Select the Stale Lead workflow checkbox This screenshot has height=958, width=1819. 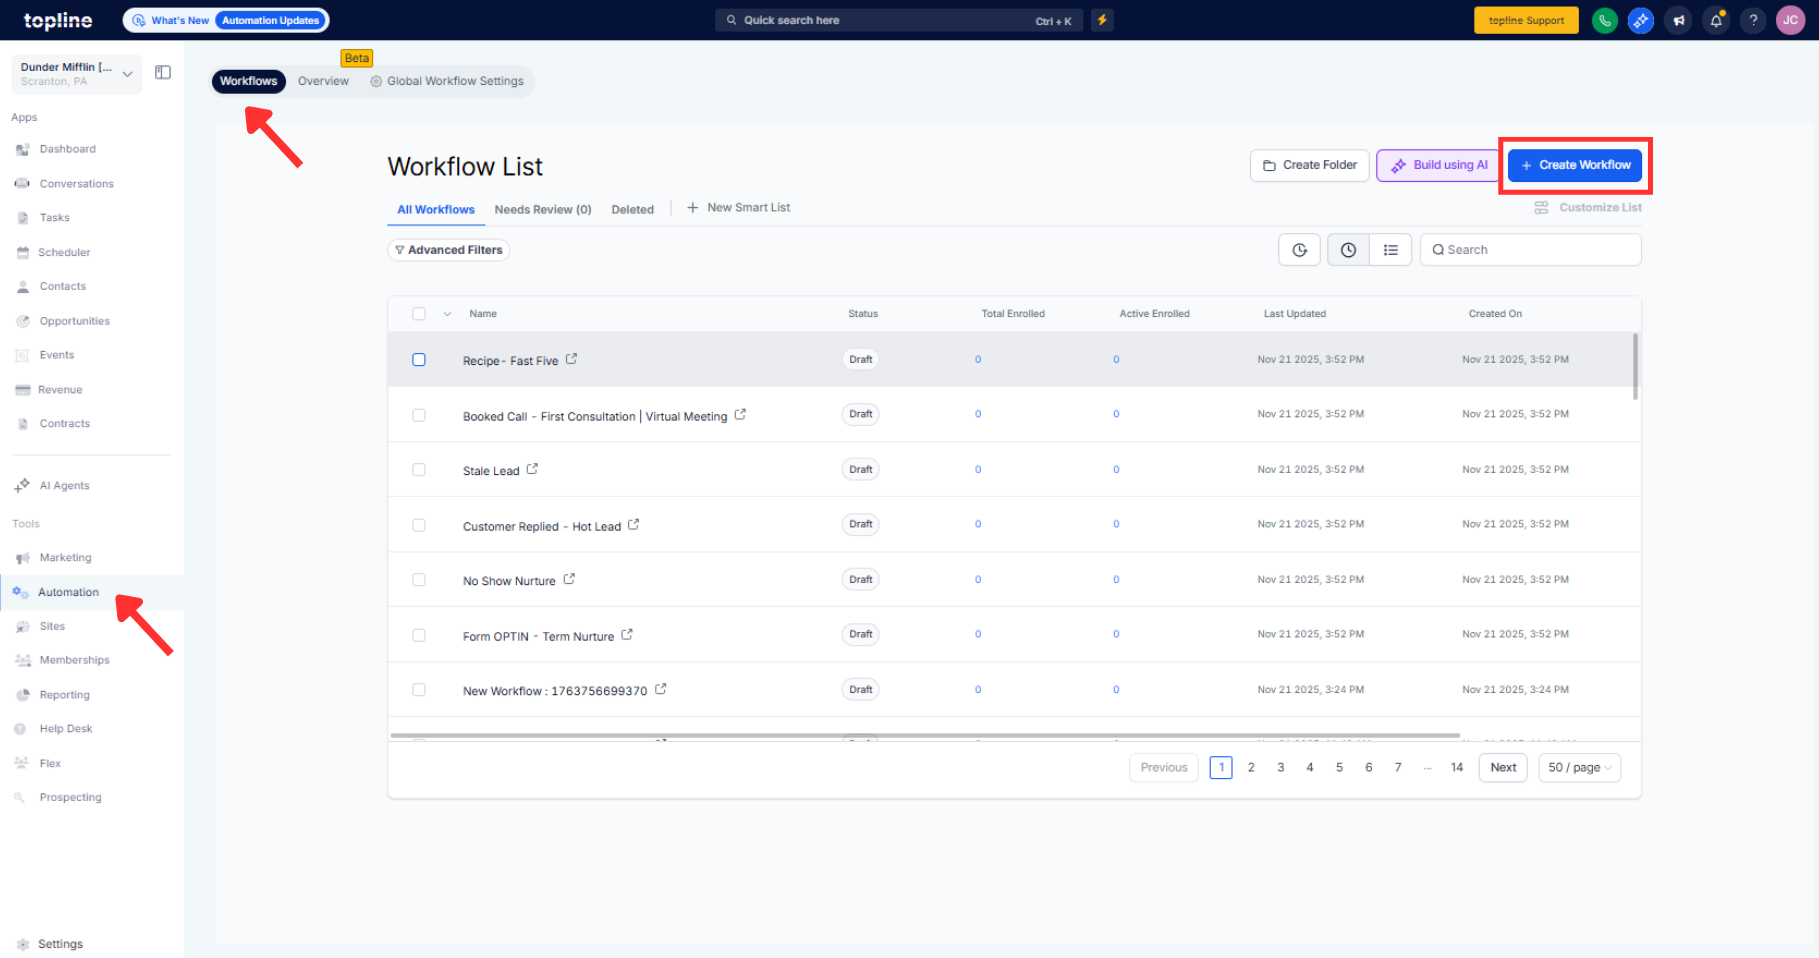[x=419, y=470]
